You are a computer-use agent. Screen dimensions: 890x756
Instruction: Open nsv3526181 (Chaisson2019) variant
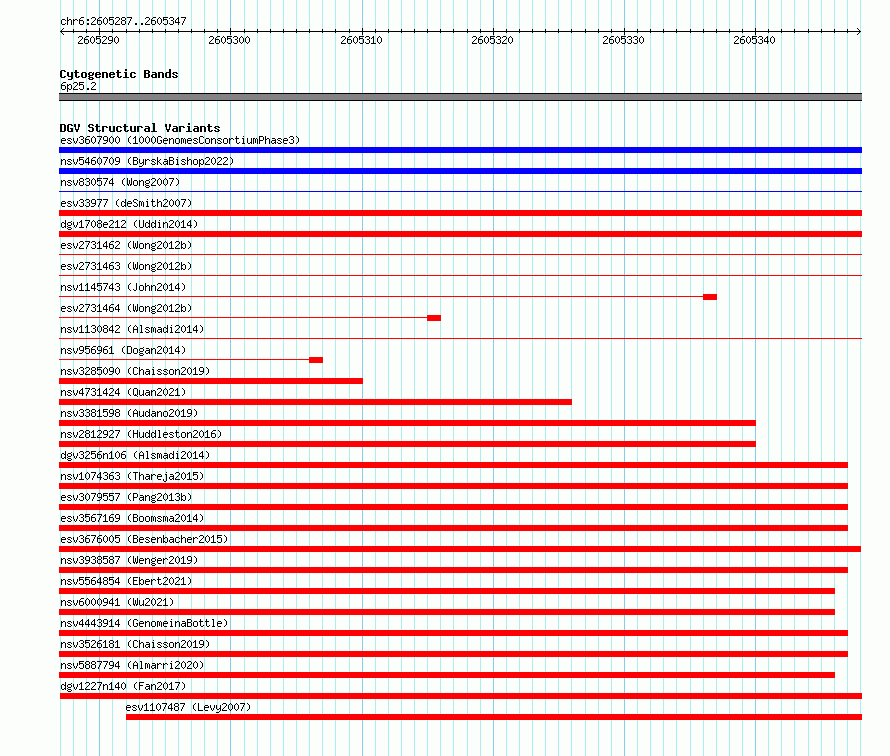pyautogui.click(x=135, y=644)
